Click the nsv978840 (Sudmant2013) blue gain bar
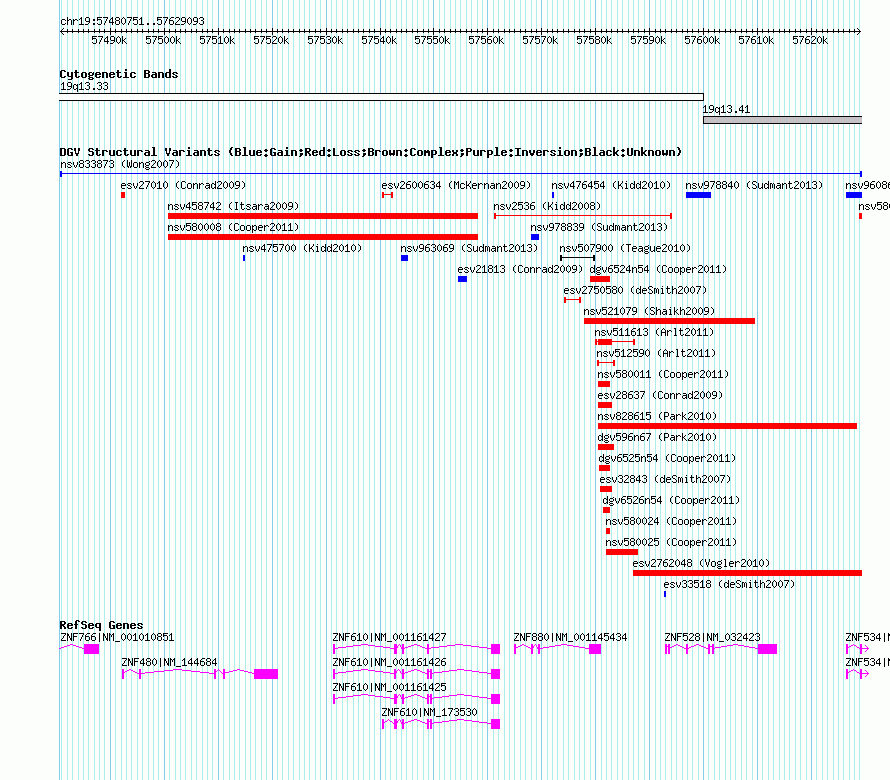 (x=698, y=195)
